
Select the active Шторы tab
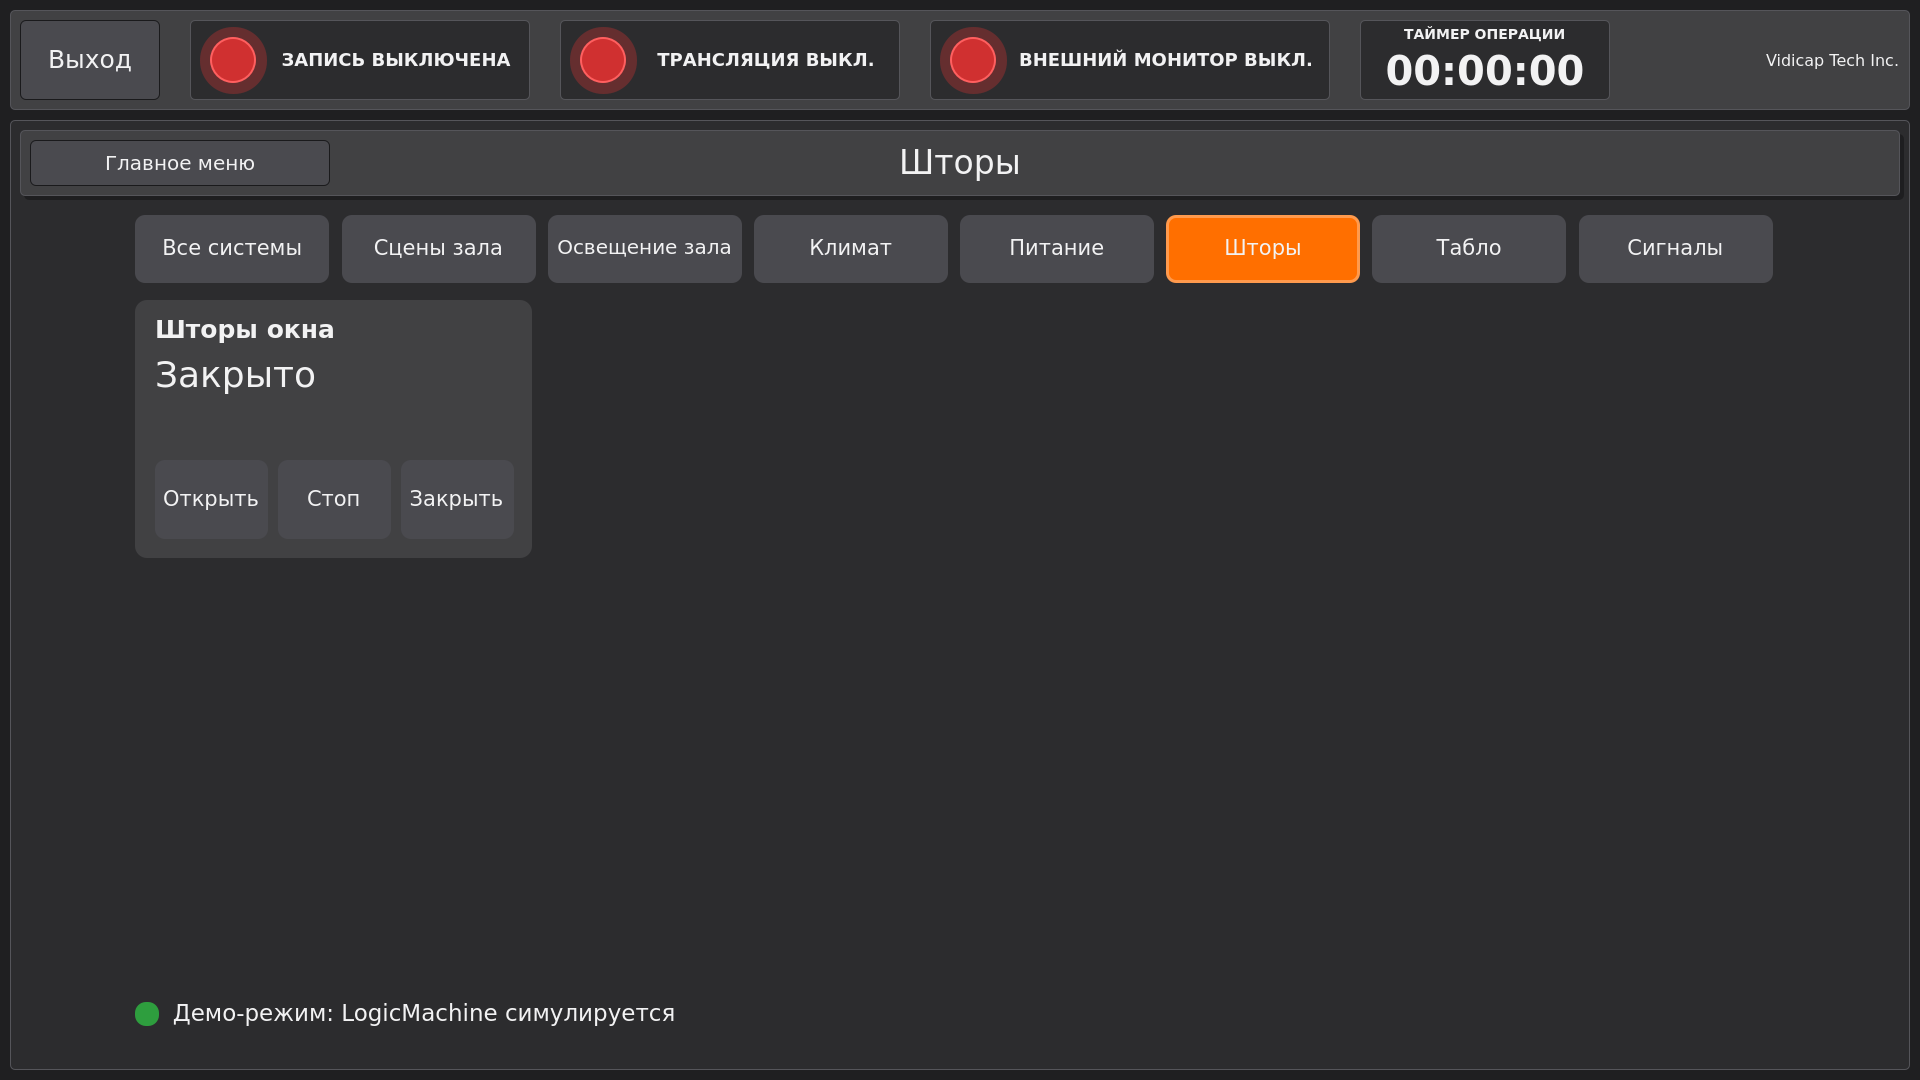click(1263, 249)
